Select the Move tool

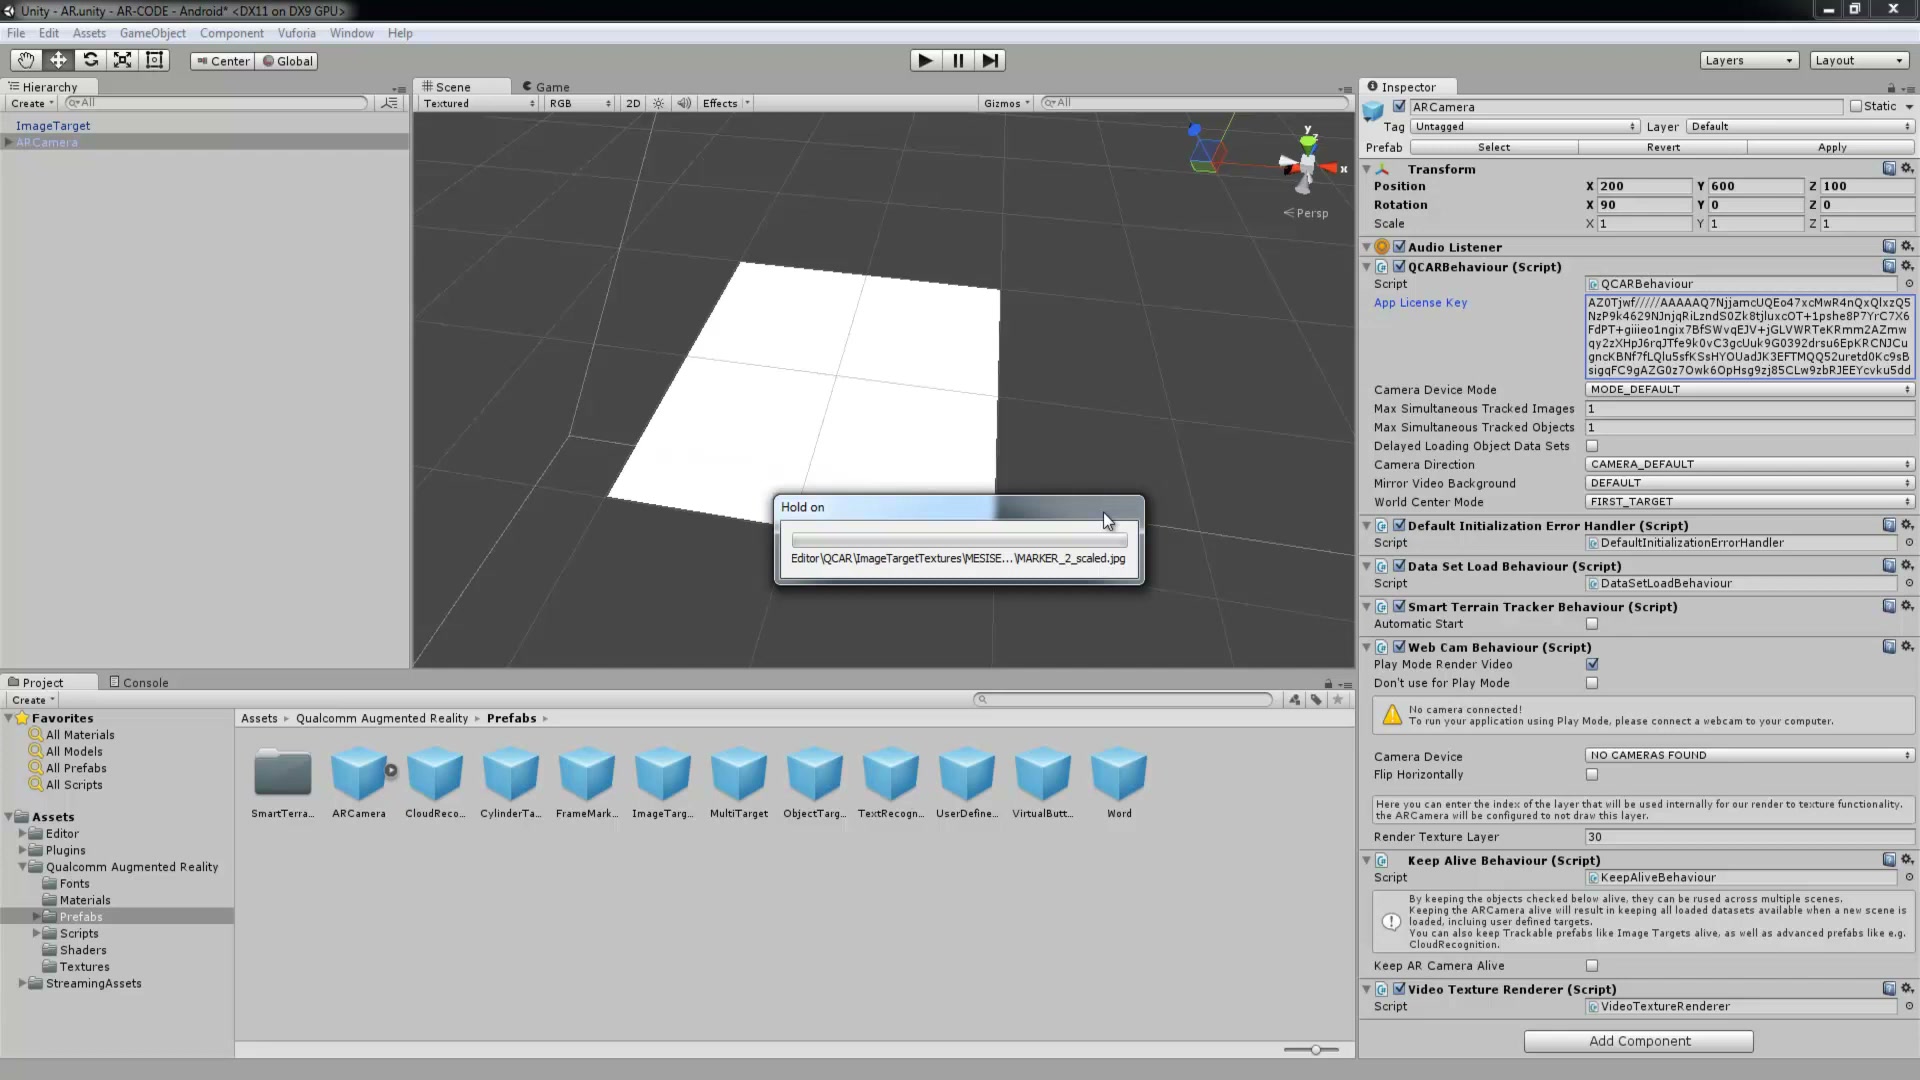[x=58, y=60]
